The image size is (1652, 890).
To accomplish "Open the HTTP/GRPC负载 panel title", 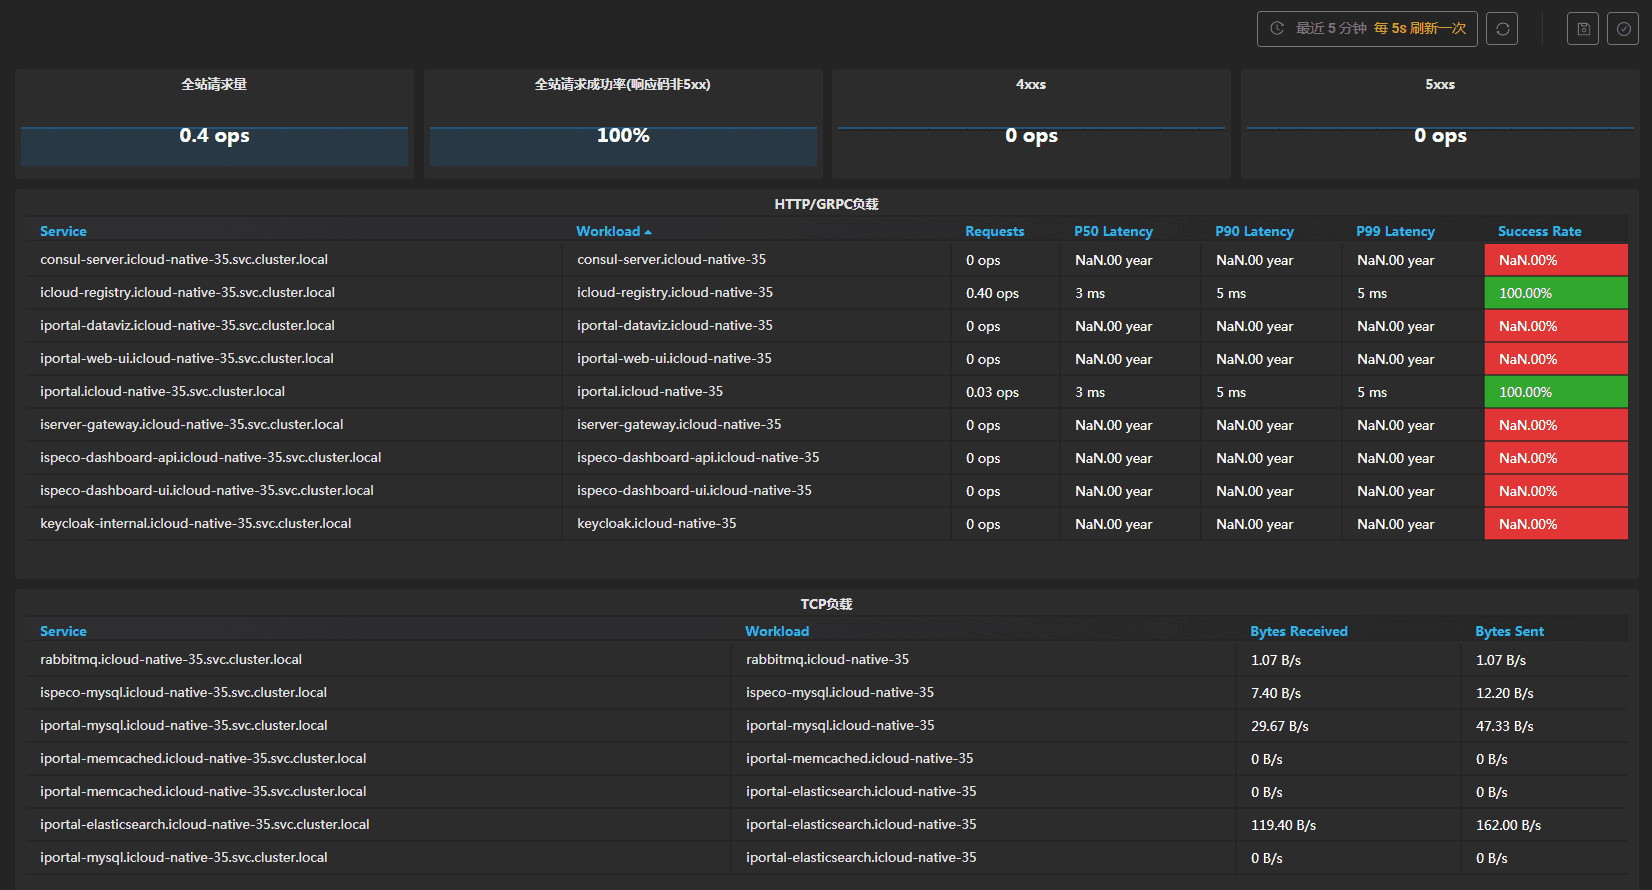I will [826, 204].
